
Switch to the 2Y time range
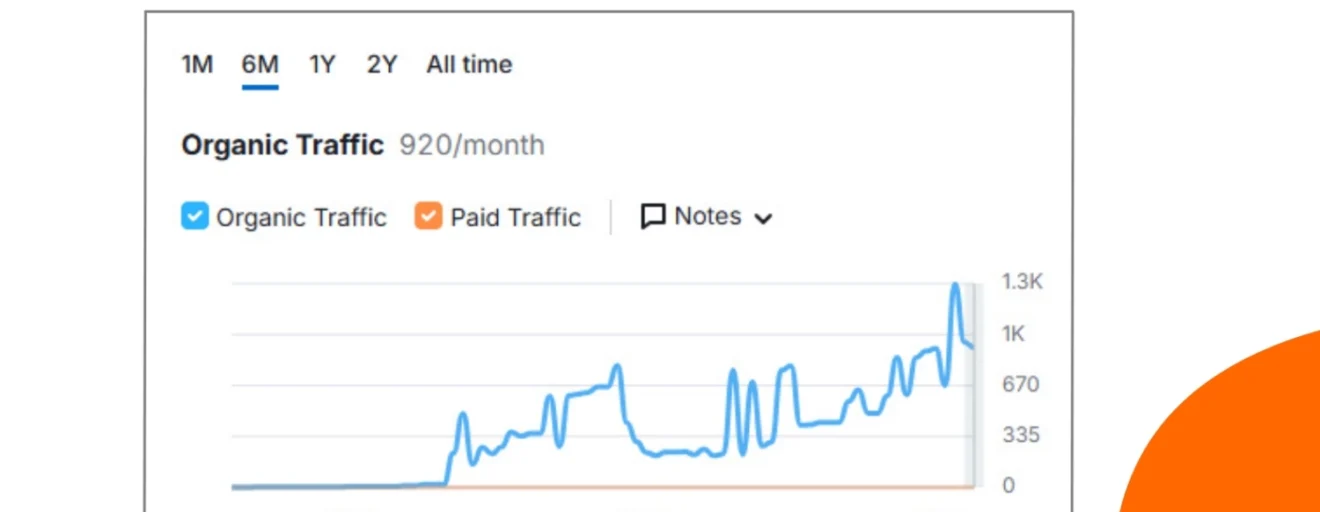pyautogui.click(x=382, y=65)
